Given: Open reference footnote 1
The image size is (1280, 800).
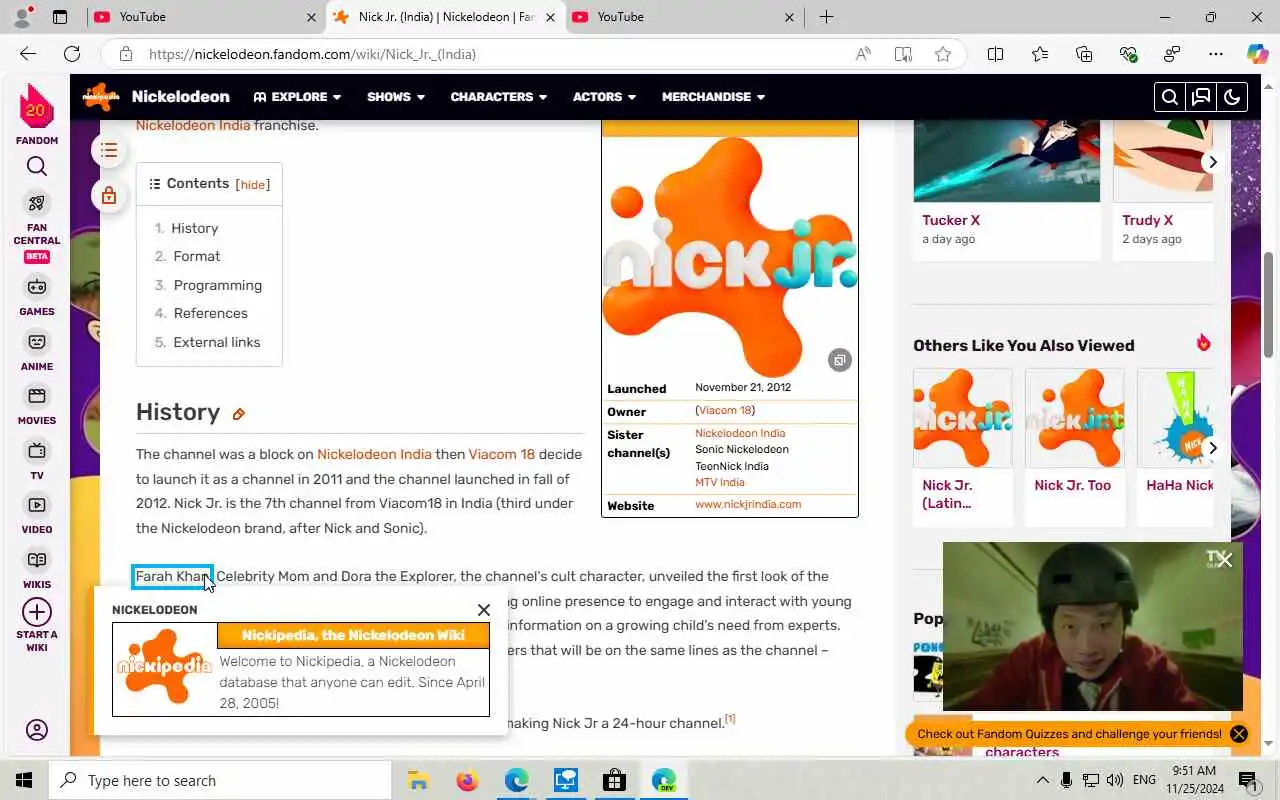Looking at the screenshot, I should 730,719.
